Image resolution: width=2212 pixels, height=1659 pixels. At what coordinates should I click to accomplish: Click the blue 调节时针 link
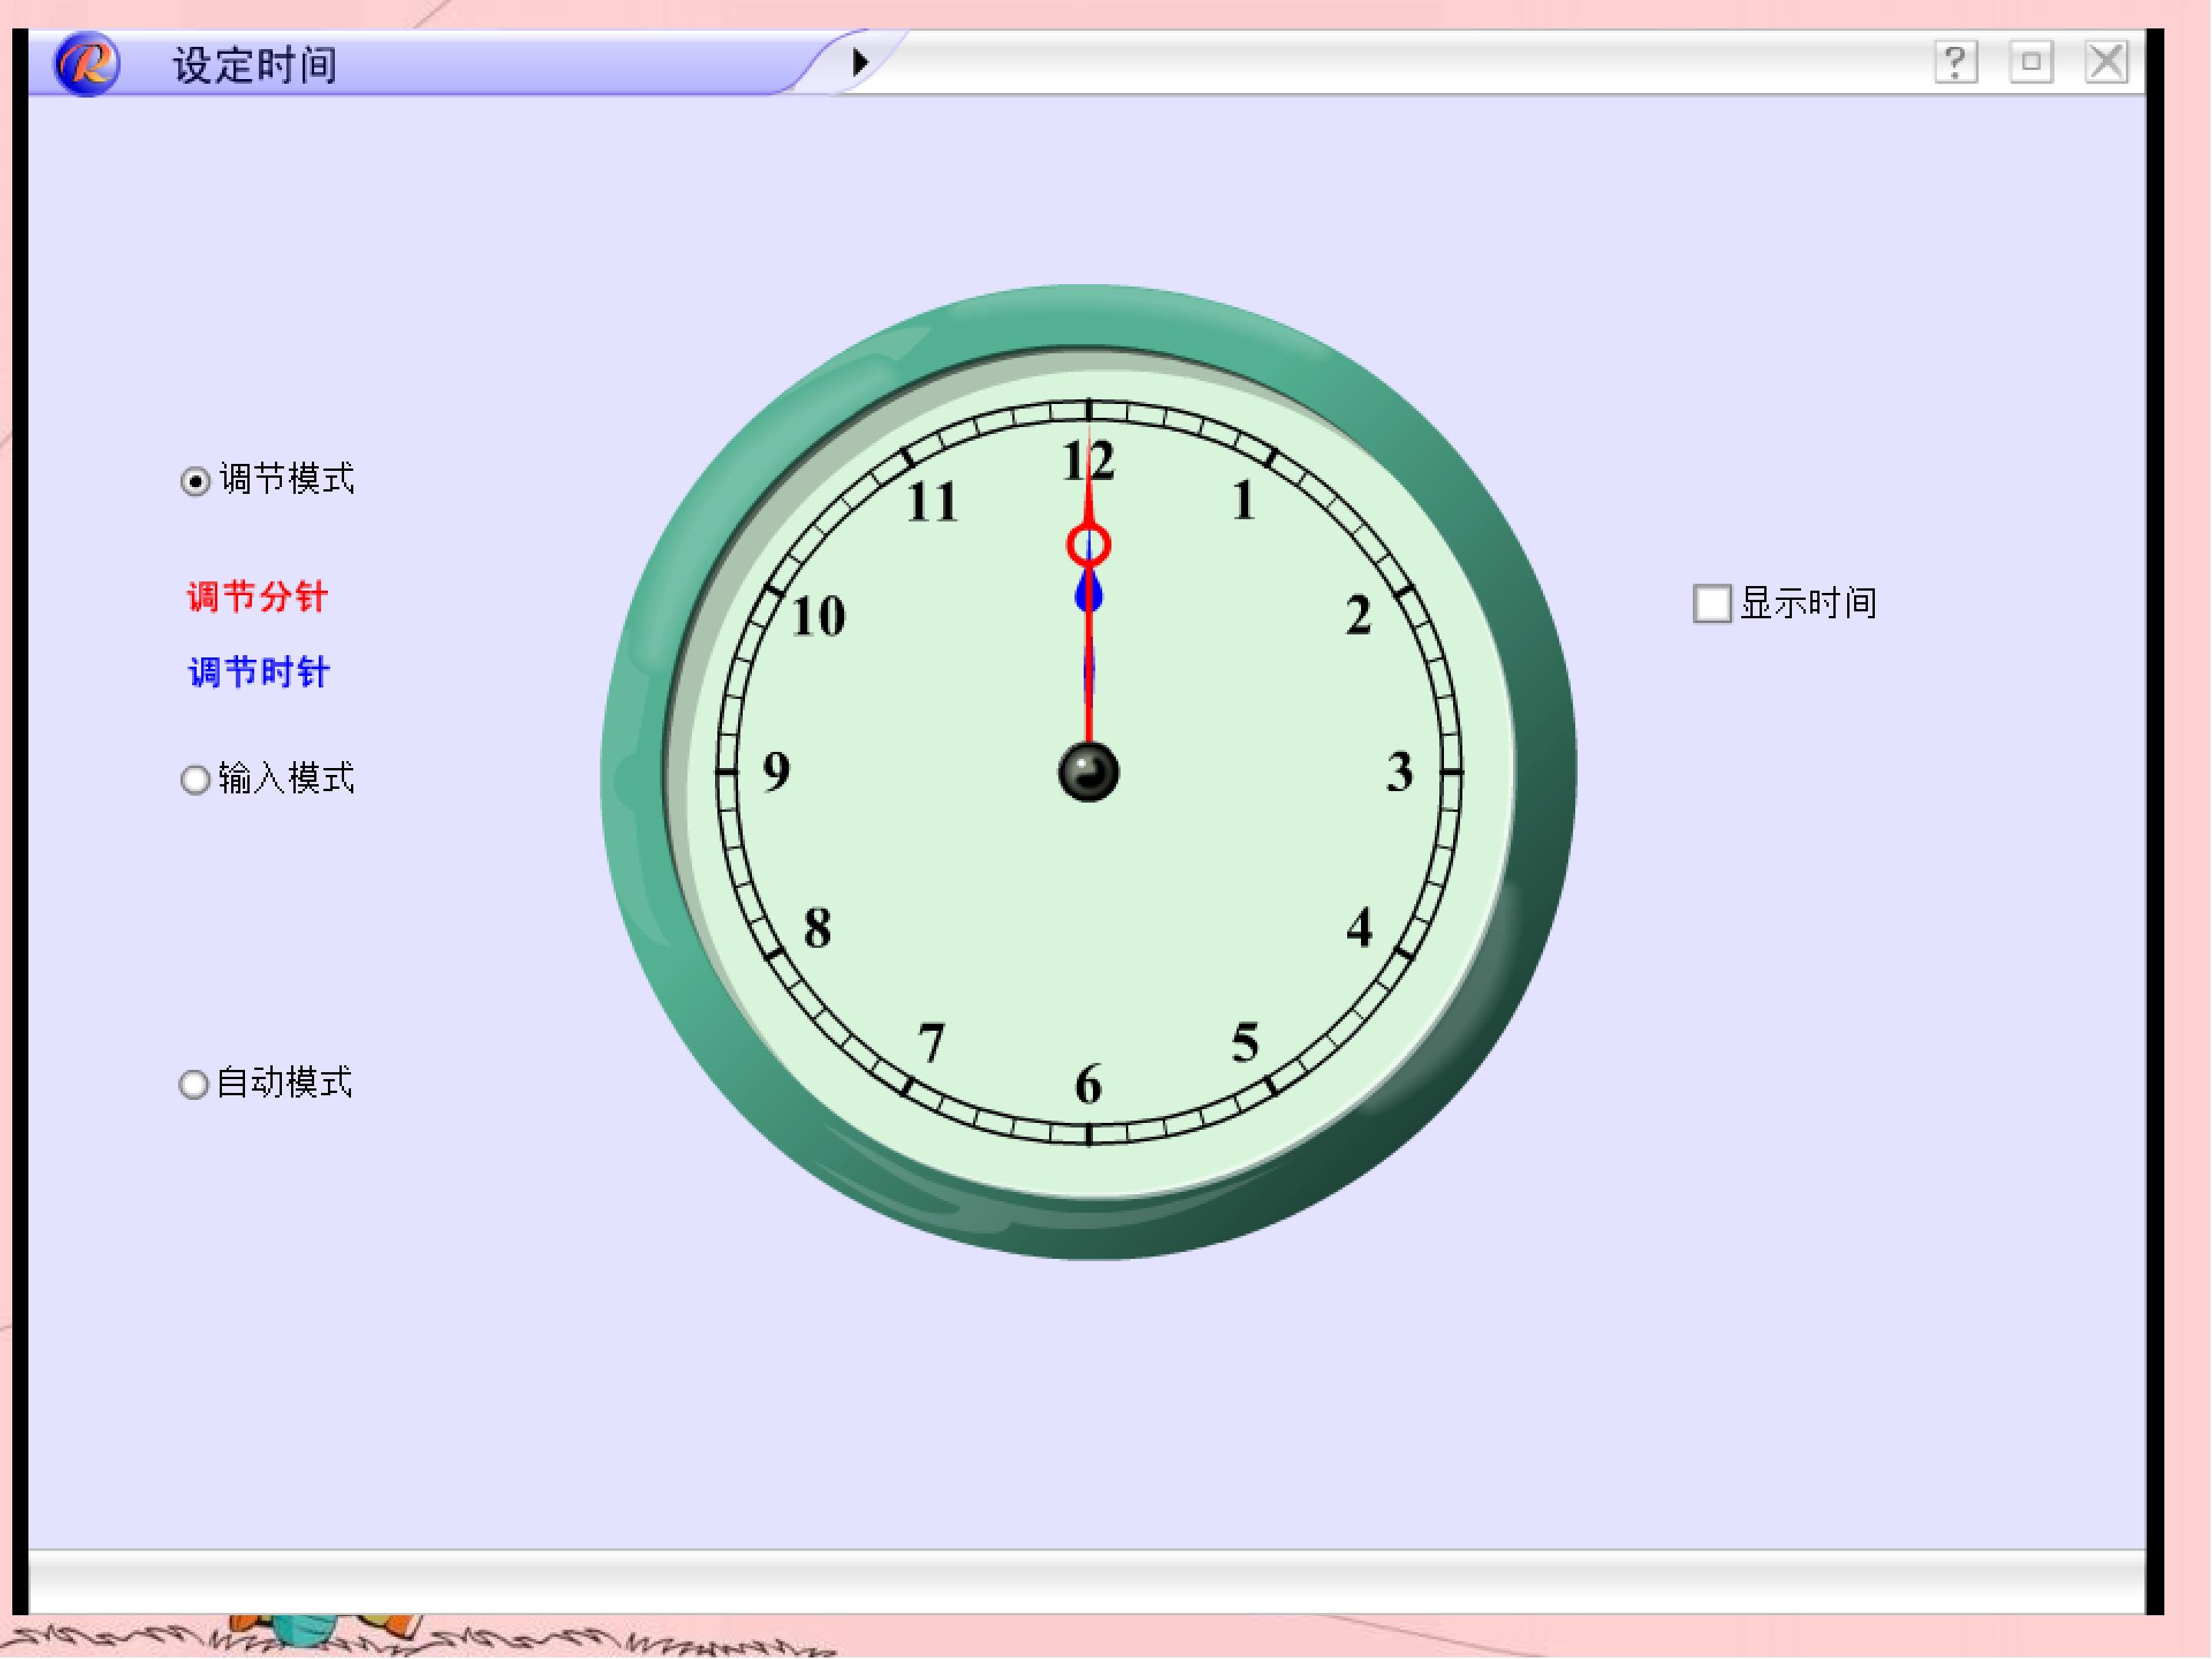259,672
